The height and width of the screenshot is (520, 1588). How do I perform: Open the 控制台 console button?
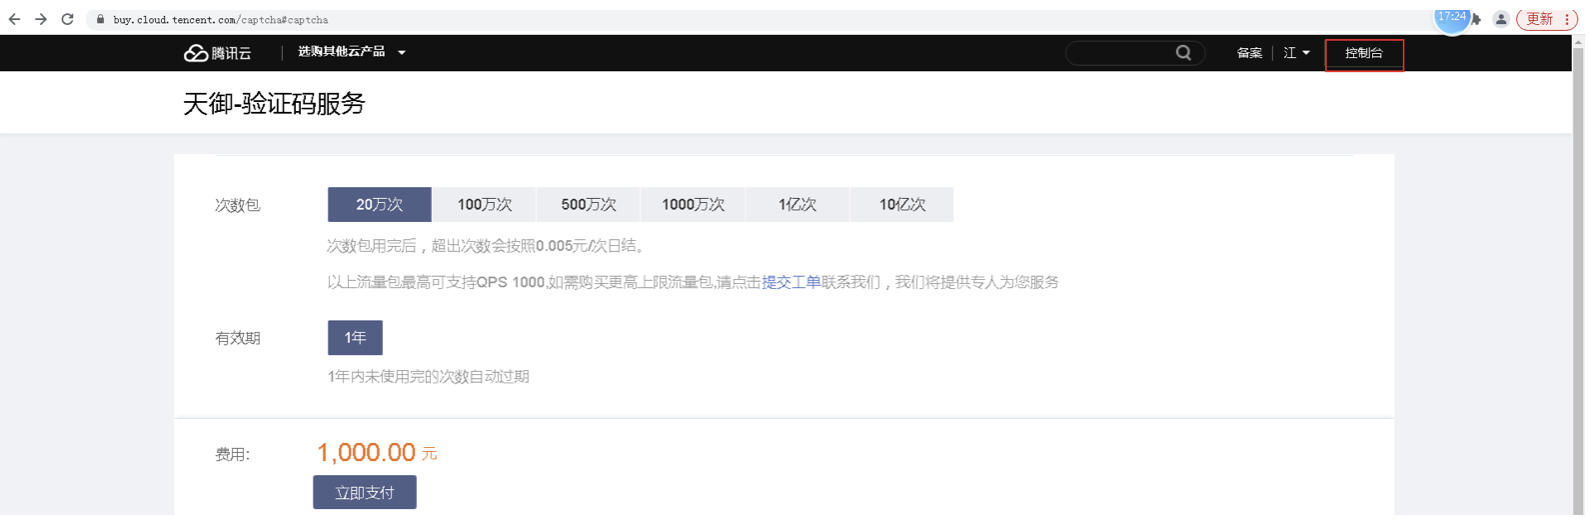pyautogui.click(x=1365, y=54)
